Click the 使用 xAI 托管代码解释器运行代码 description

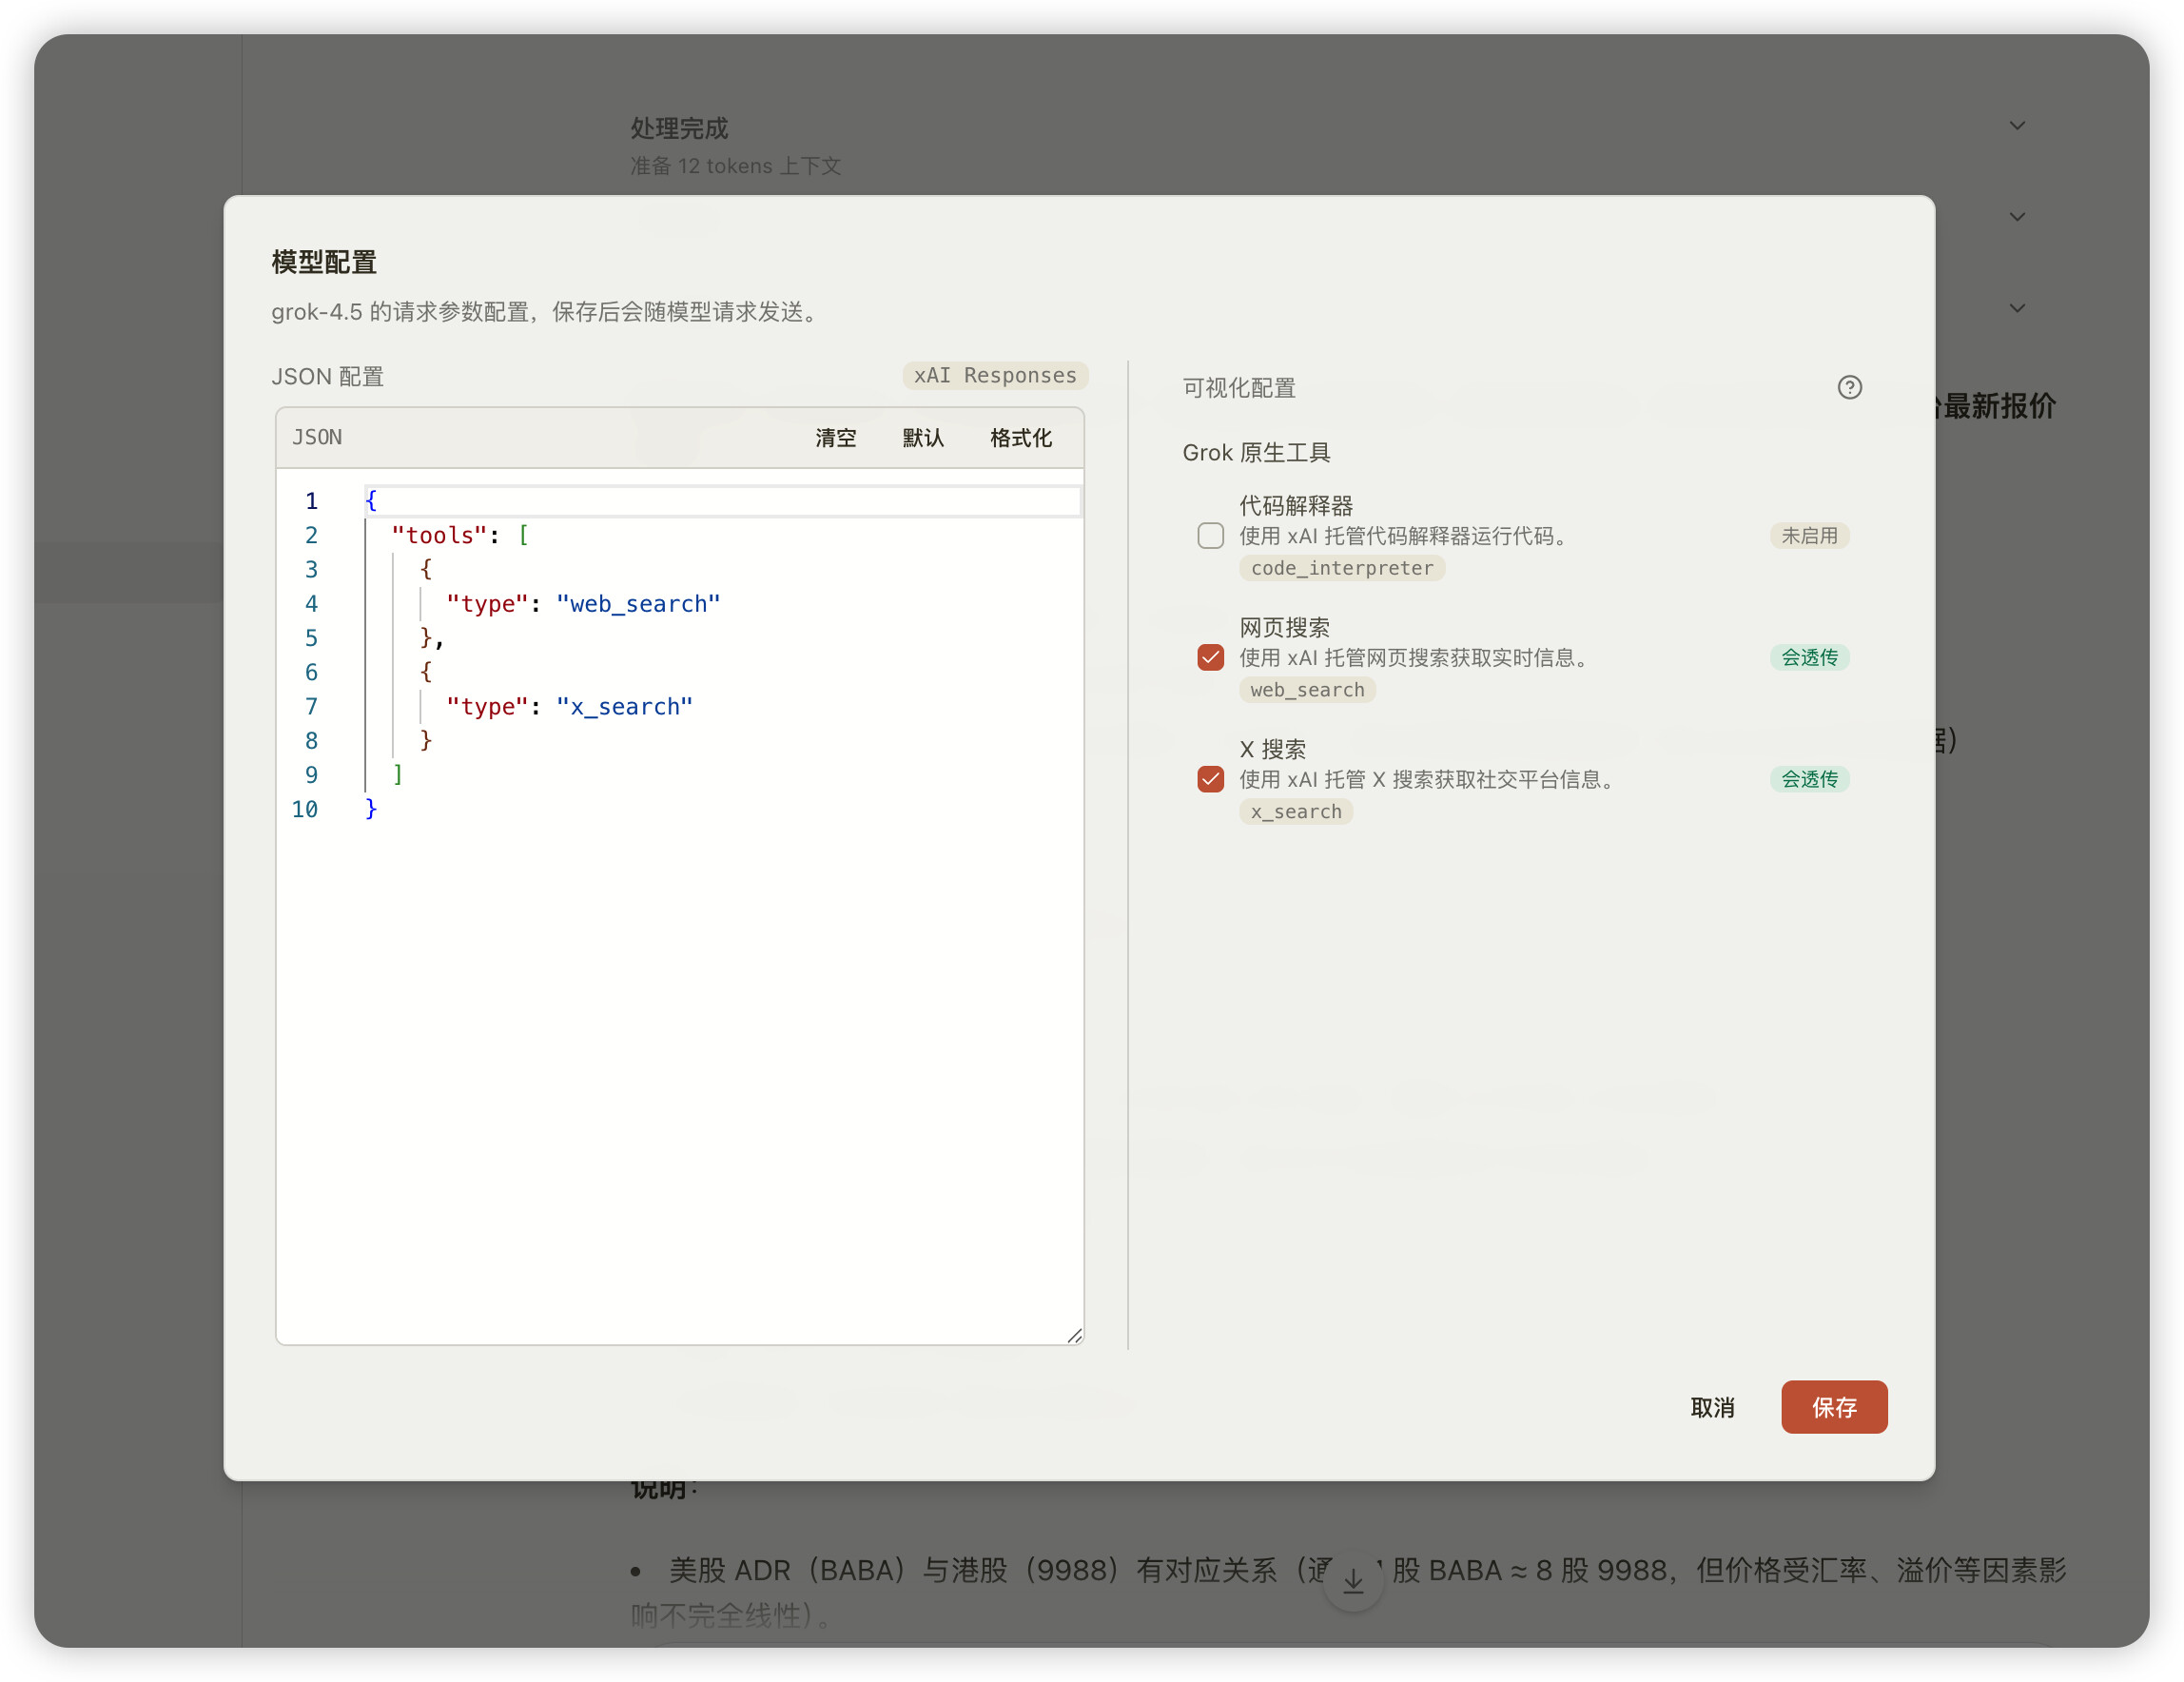(1403, 536)
